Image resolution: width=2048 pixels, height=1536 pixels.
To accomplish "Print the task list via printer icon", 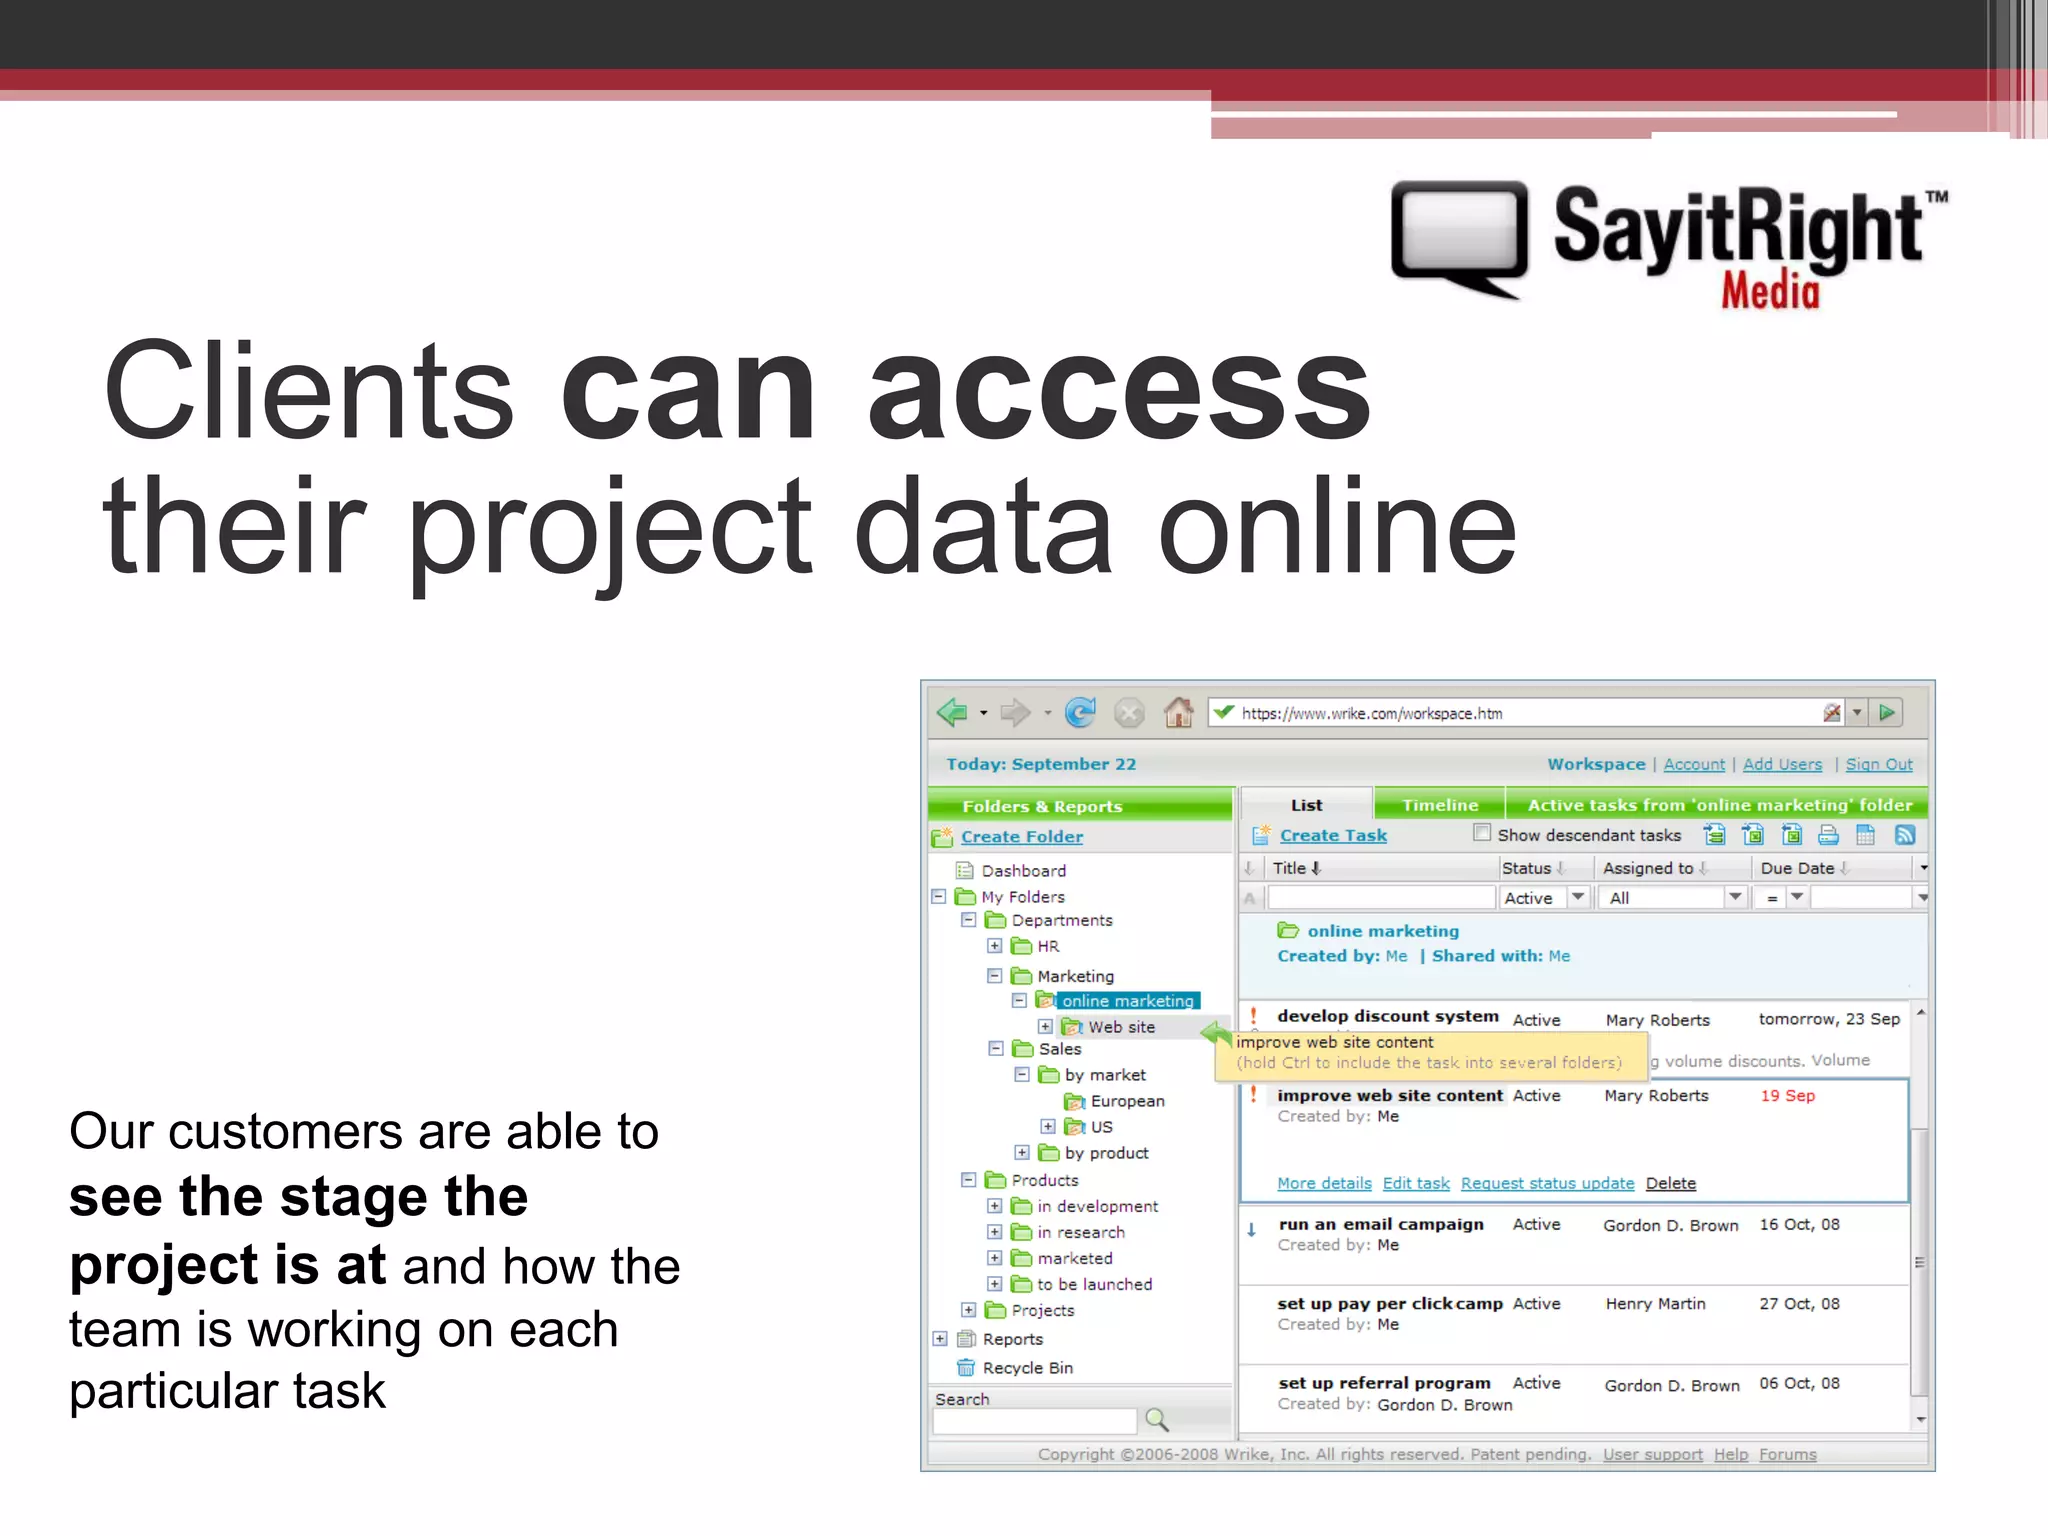I will pos(1828,835).
